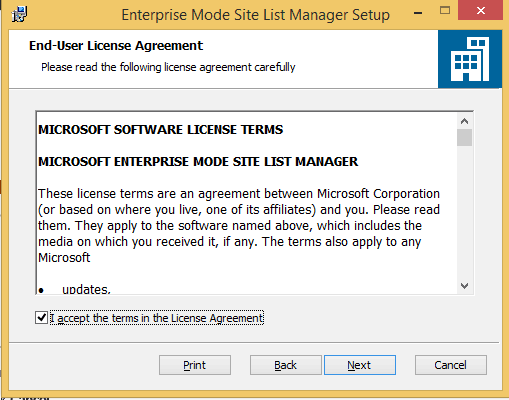Close the Setup window with the red X
The width and height of the screenshot is (509, 400).
click(x=480, y=10)
